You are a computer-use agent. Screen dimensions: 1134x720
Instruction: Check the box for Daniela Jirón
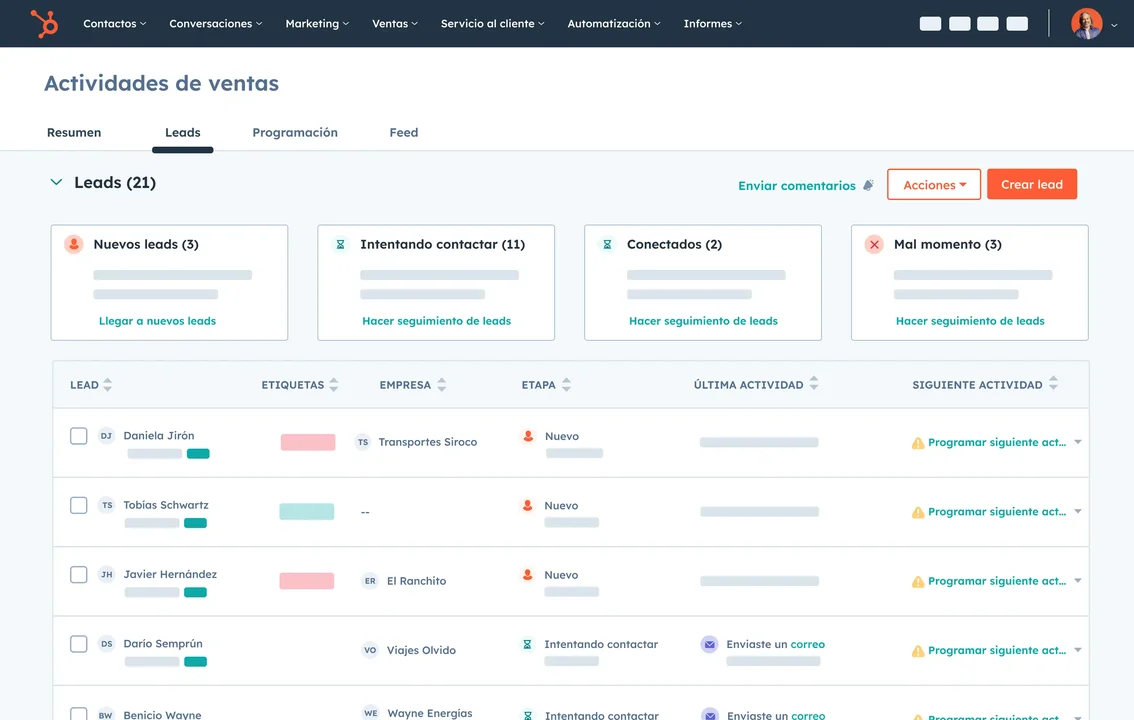pyautogui.click(x=79, y=436)
